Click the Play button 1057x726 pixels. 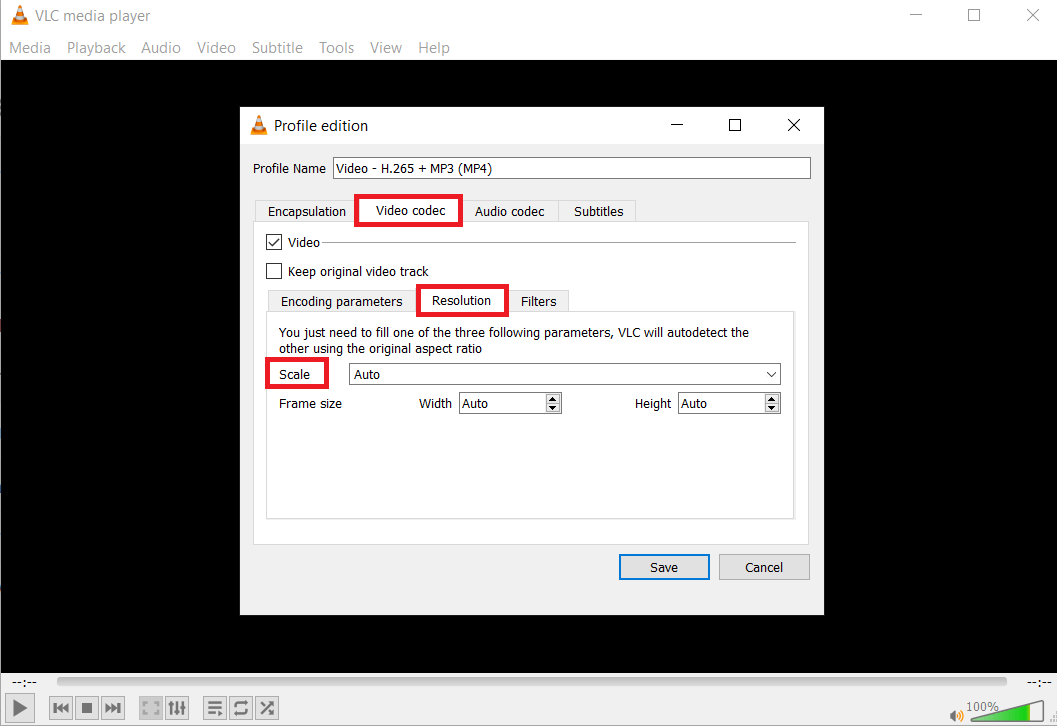18,707
